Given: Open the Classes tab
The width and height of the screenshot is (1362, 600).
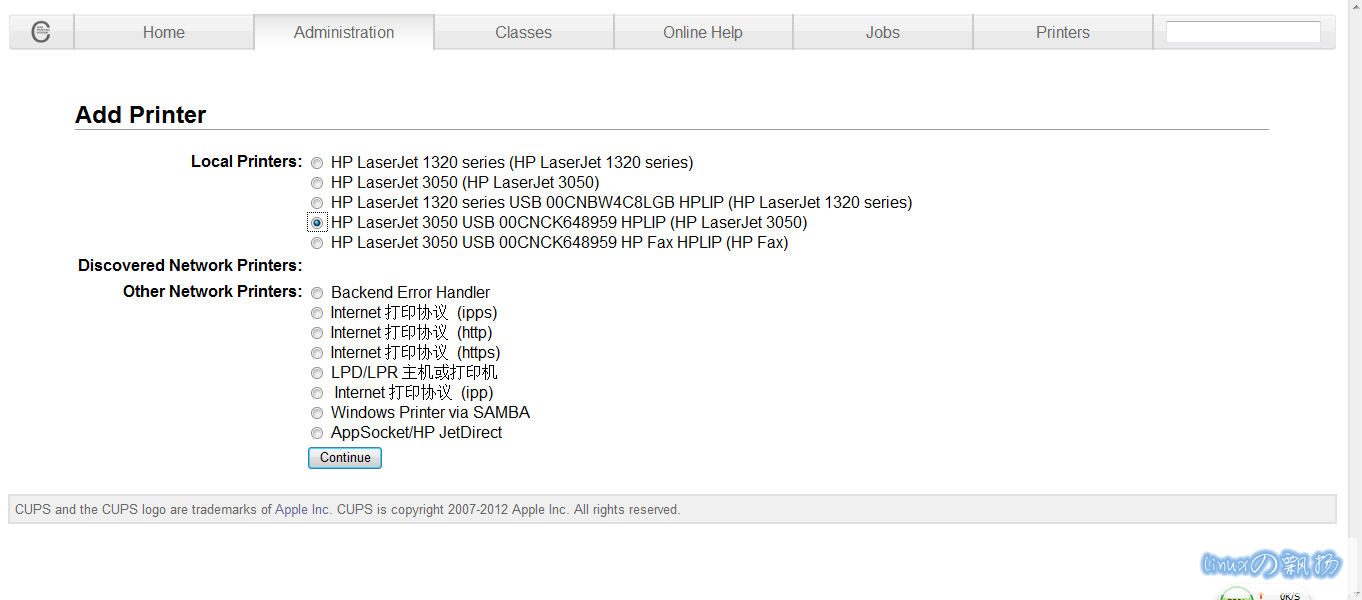Looking at the screenshot, I should tap(523, 32).
